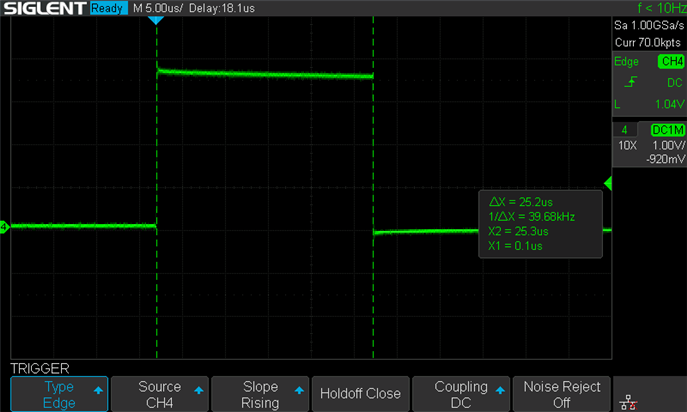The width and height of the screenshot is (687, 412).
Task: Click the green CH4 badge beside Edge
Action: (669, 62)
